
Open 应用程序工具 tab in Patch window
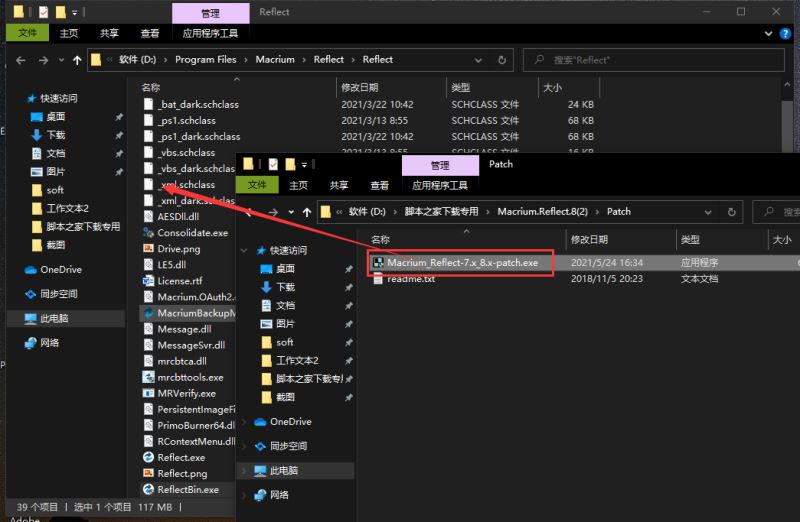tap(440, 185)
